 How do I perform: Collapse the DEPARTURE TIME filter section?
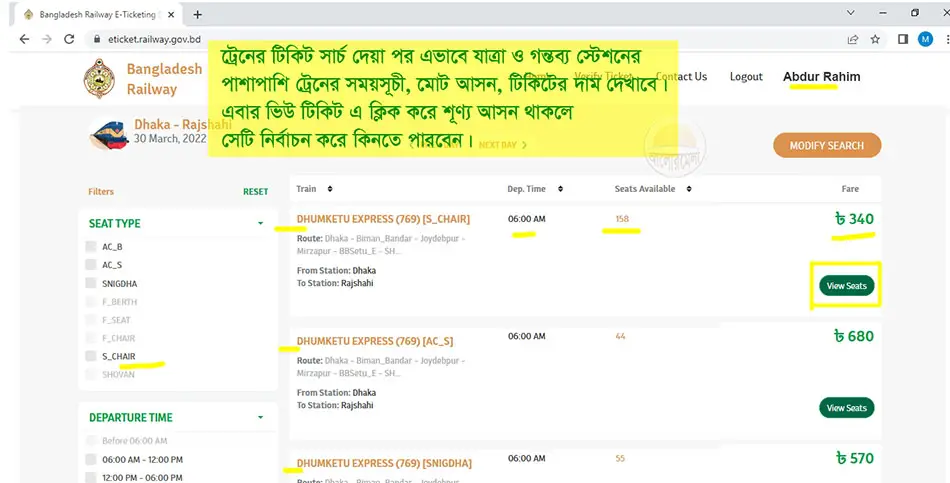[x=260, y=418]
